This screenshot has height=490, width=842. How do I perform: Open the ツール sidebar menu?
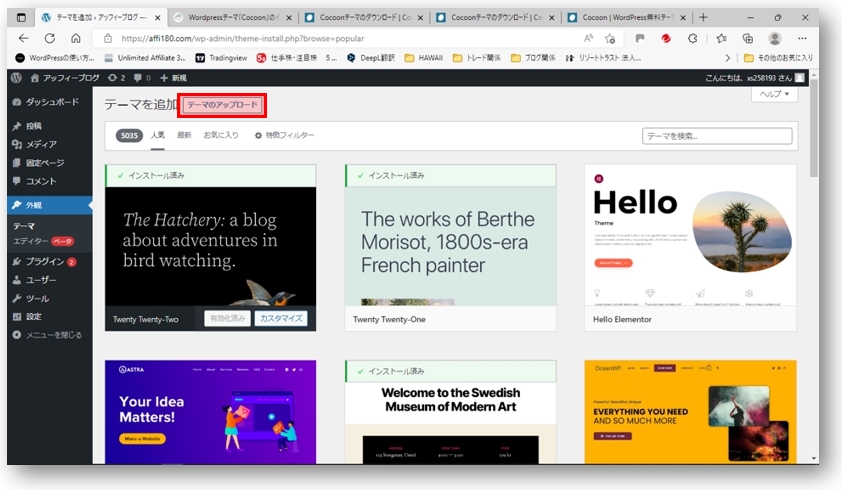click(x=49, y=298)
